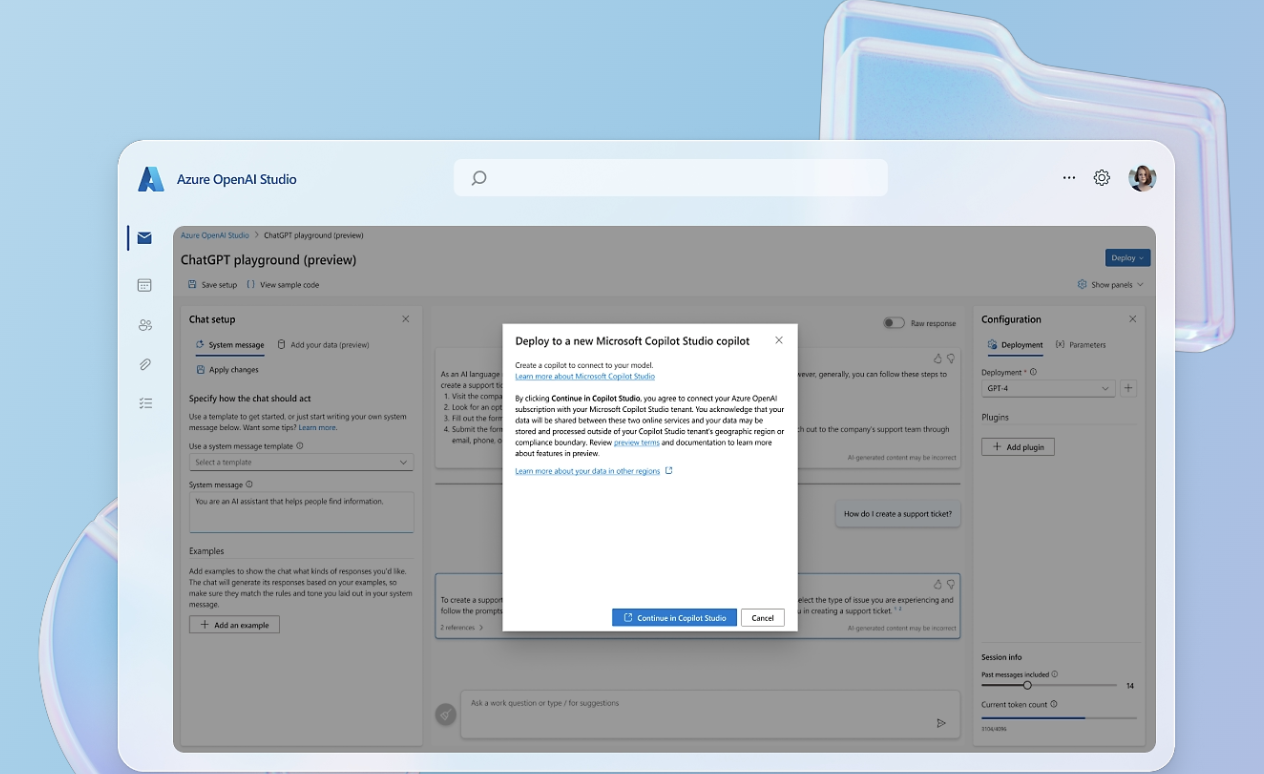Click the Apply changes button
Image resolution: width=1264 pixels, height=774 pixels.
pos(227,370)
